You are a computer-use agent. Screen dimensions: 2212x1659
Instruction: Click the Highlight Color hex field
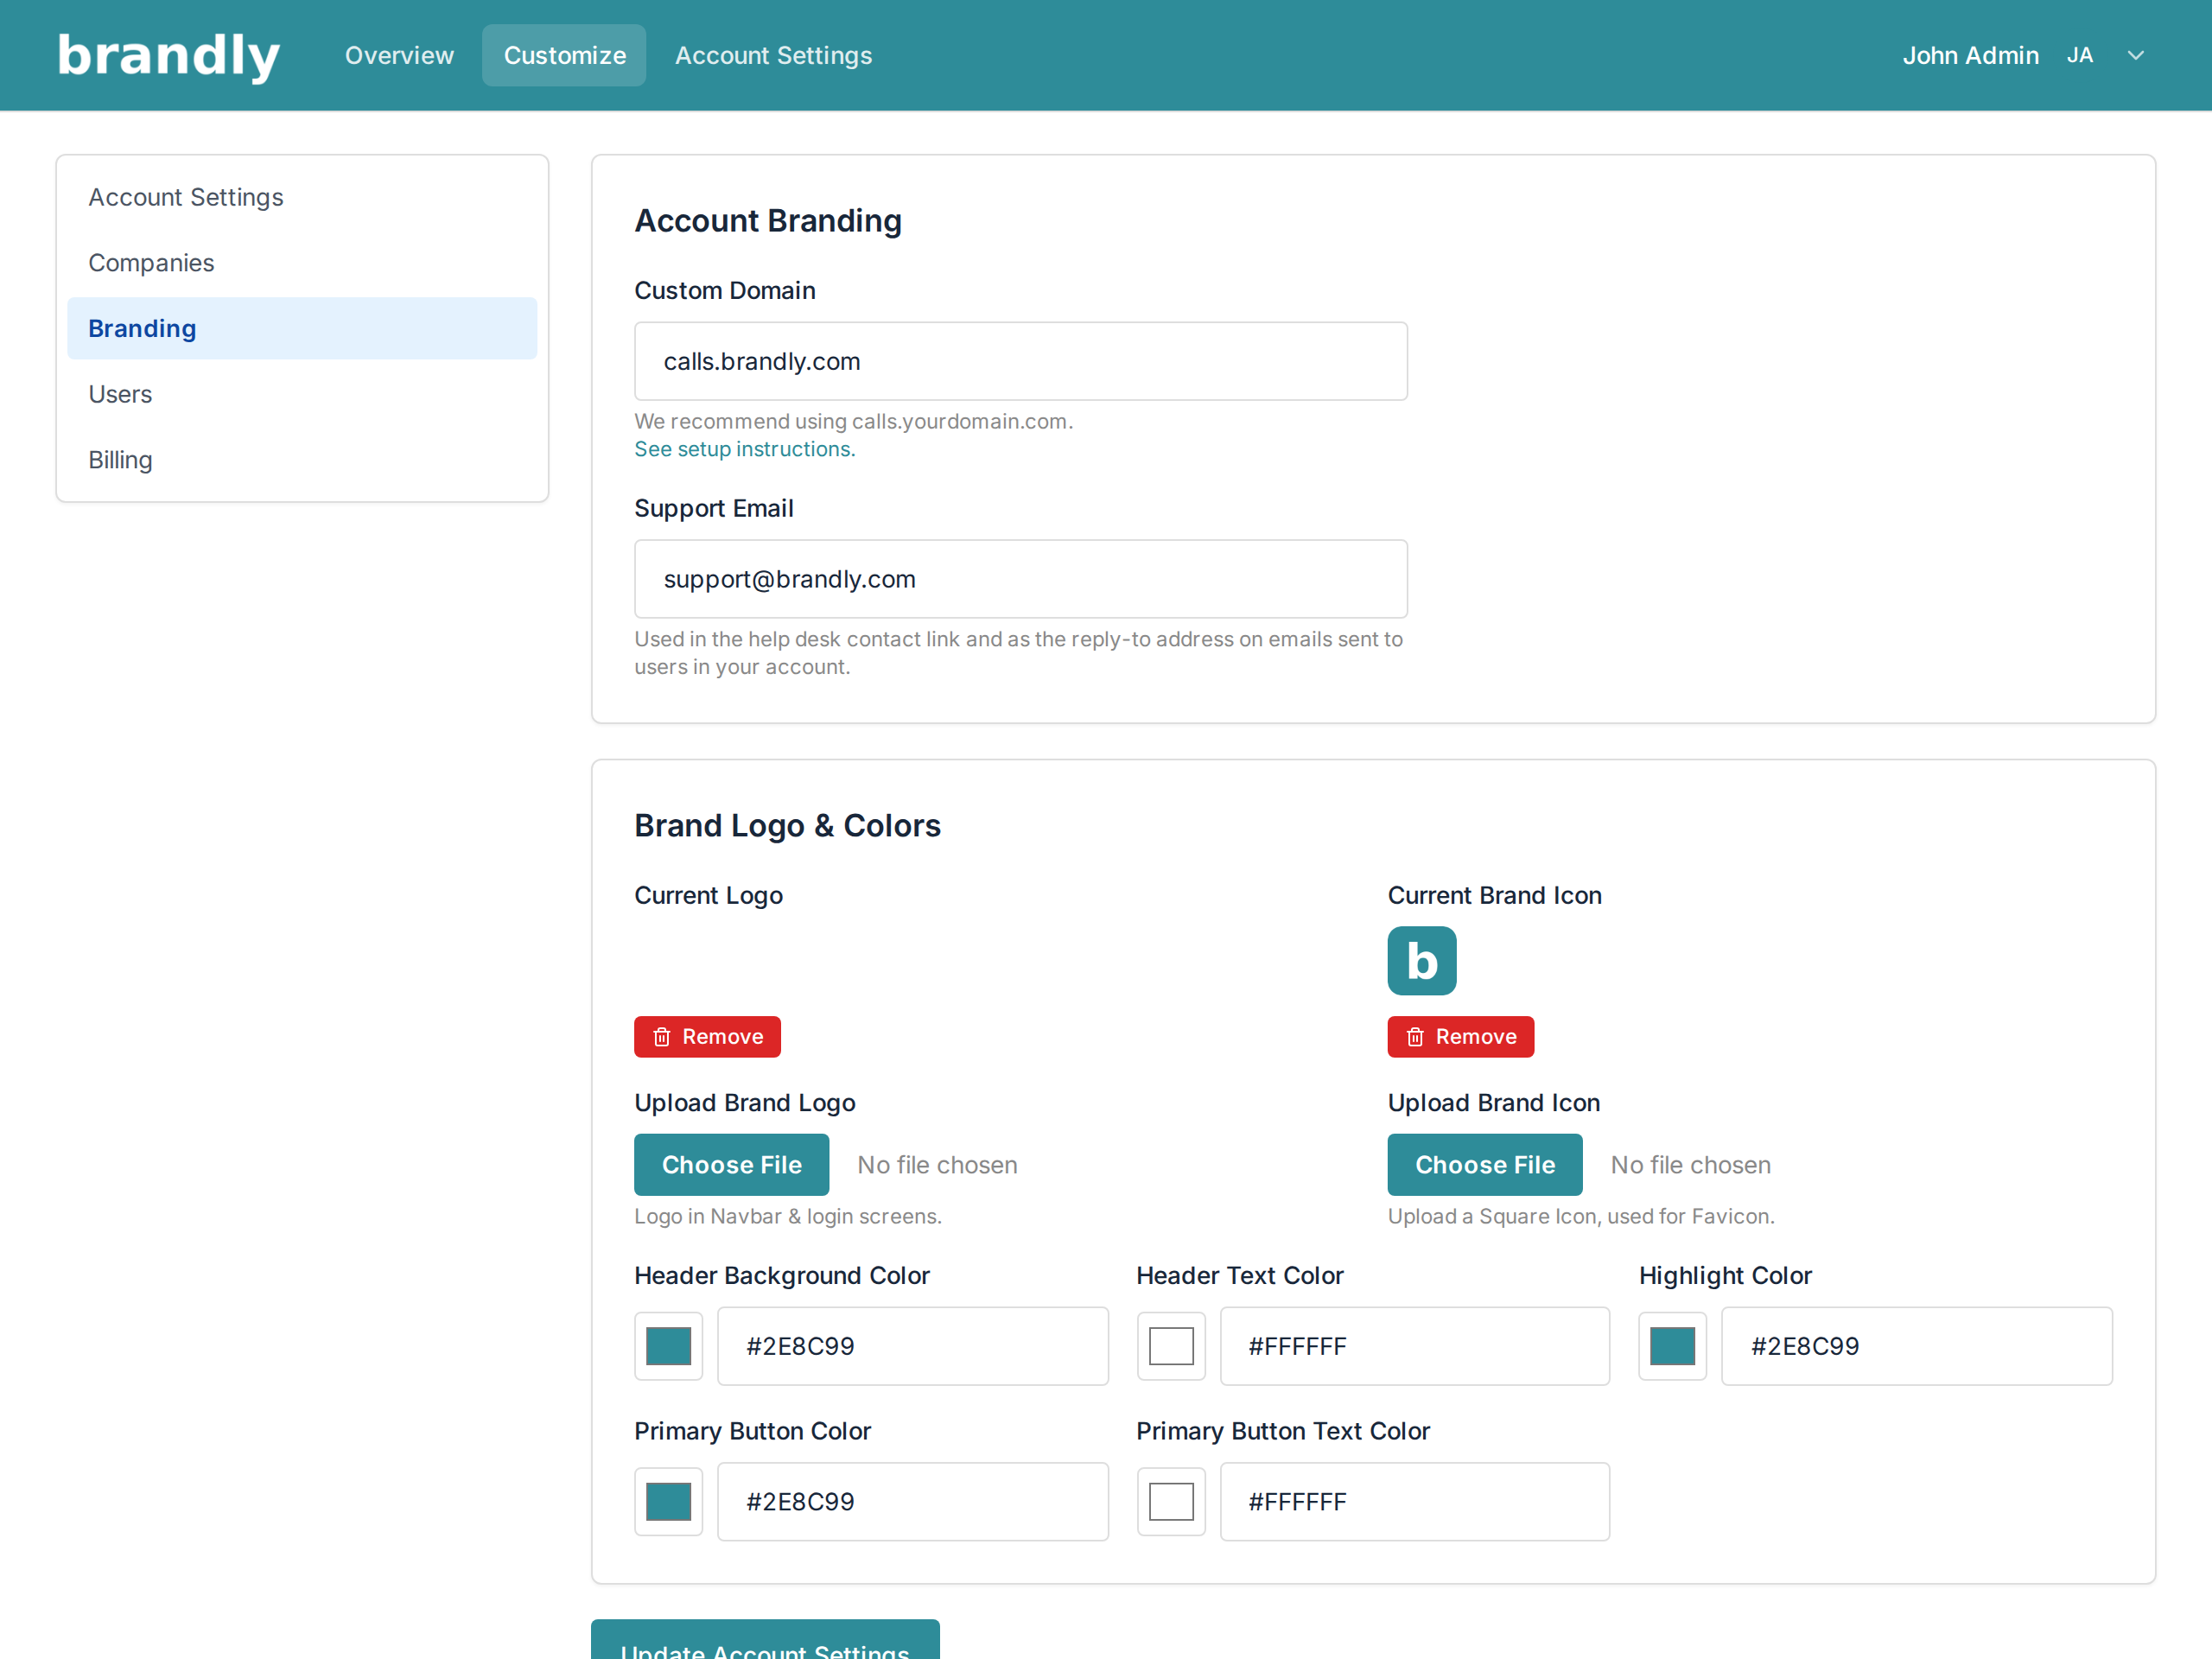coord(1916,1346)
